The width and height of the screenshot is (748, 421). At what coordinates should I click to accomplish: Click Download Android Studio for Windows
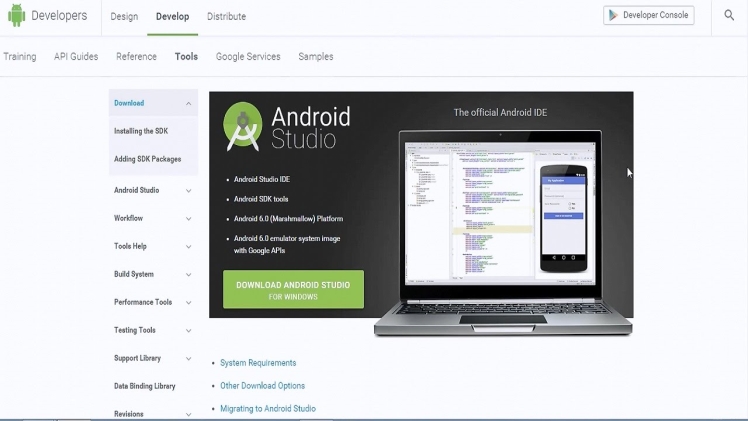pos(293,290)
